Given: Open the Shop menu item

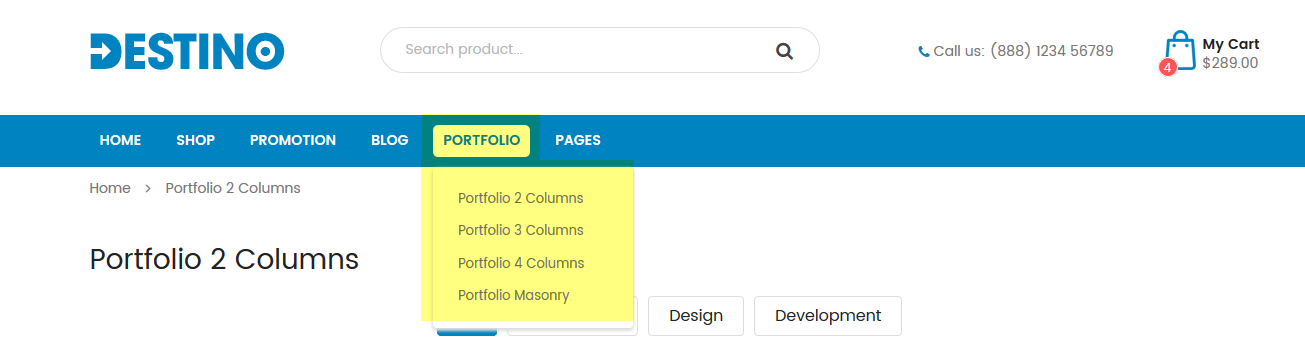Looking at the screenshot, I should click(x=195, y=141).
